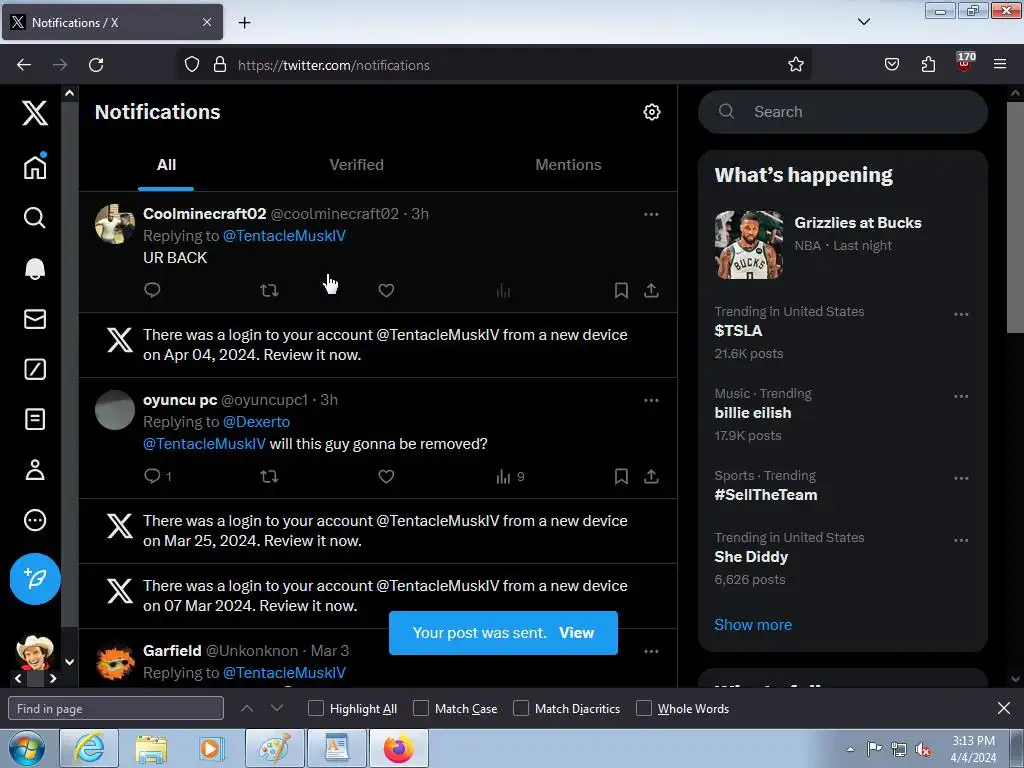
Task: Open Grizzlies at Bucks event
Action: pyautogui.click(x=842, y=245)
